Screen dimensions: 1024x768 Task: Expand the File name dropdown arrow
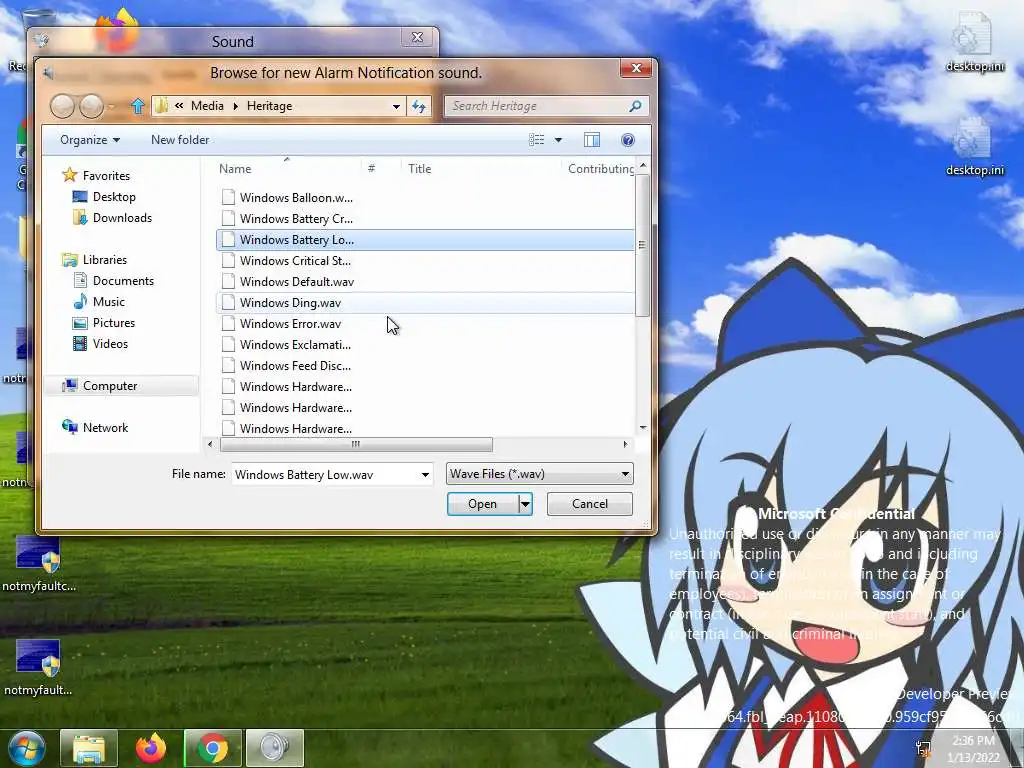425,475
